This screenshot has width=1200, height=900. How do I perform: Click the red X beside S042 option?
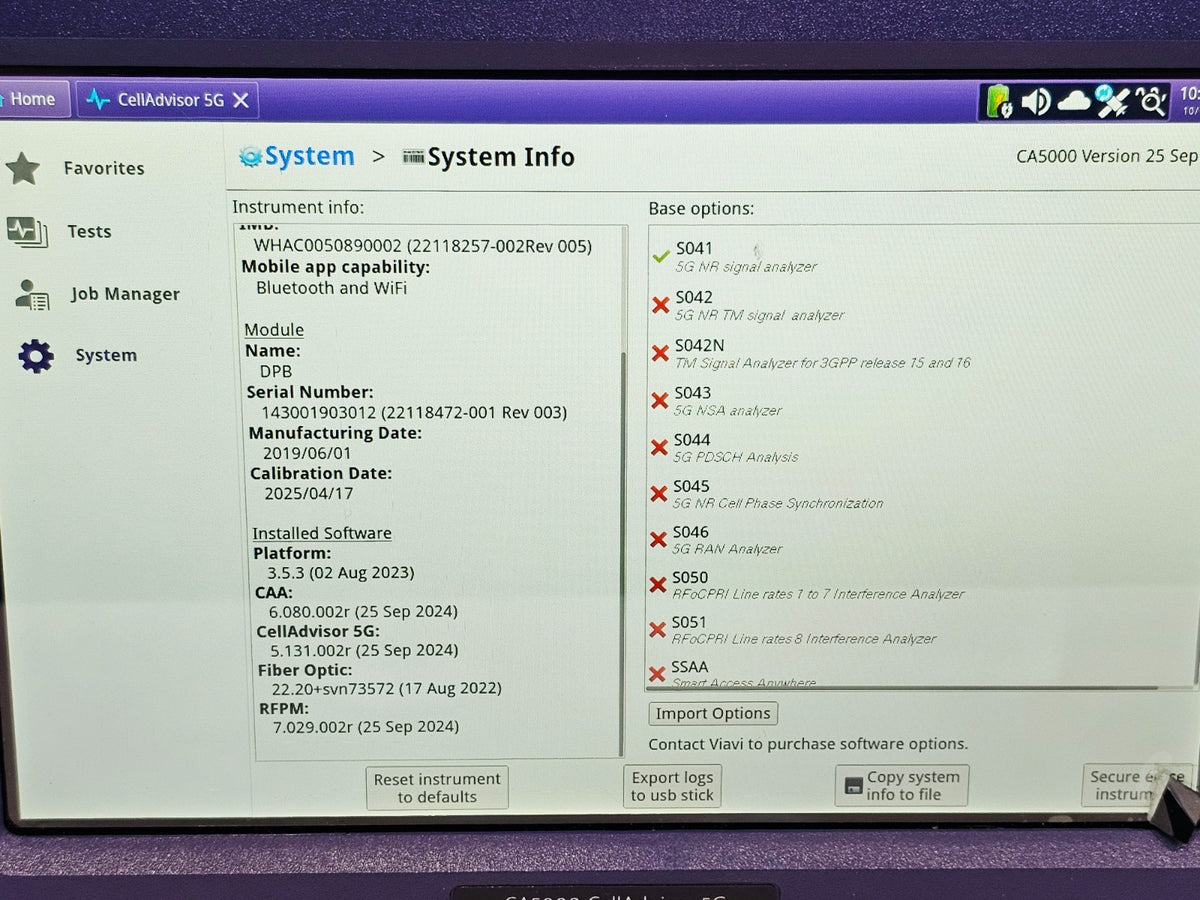[660, 305]
